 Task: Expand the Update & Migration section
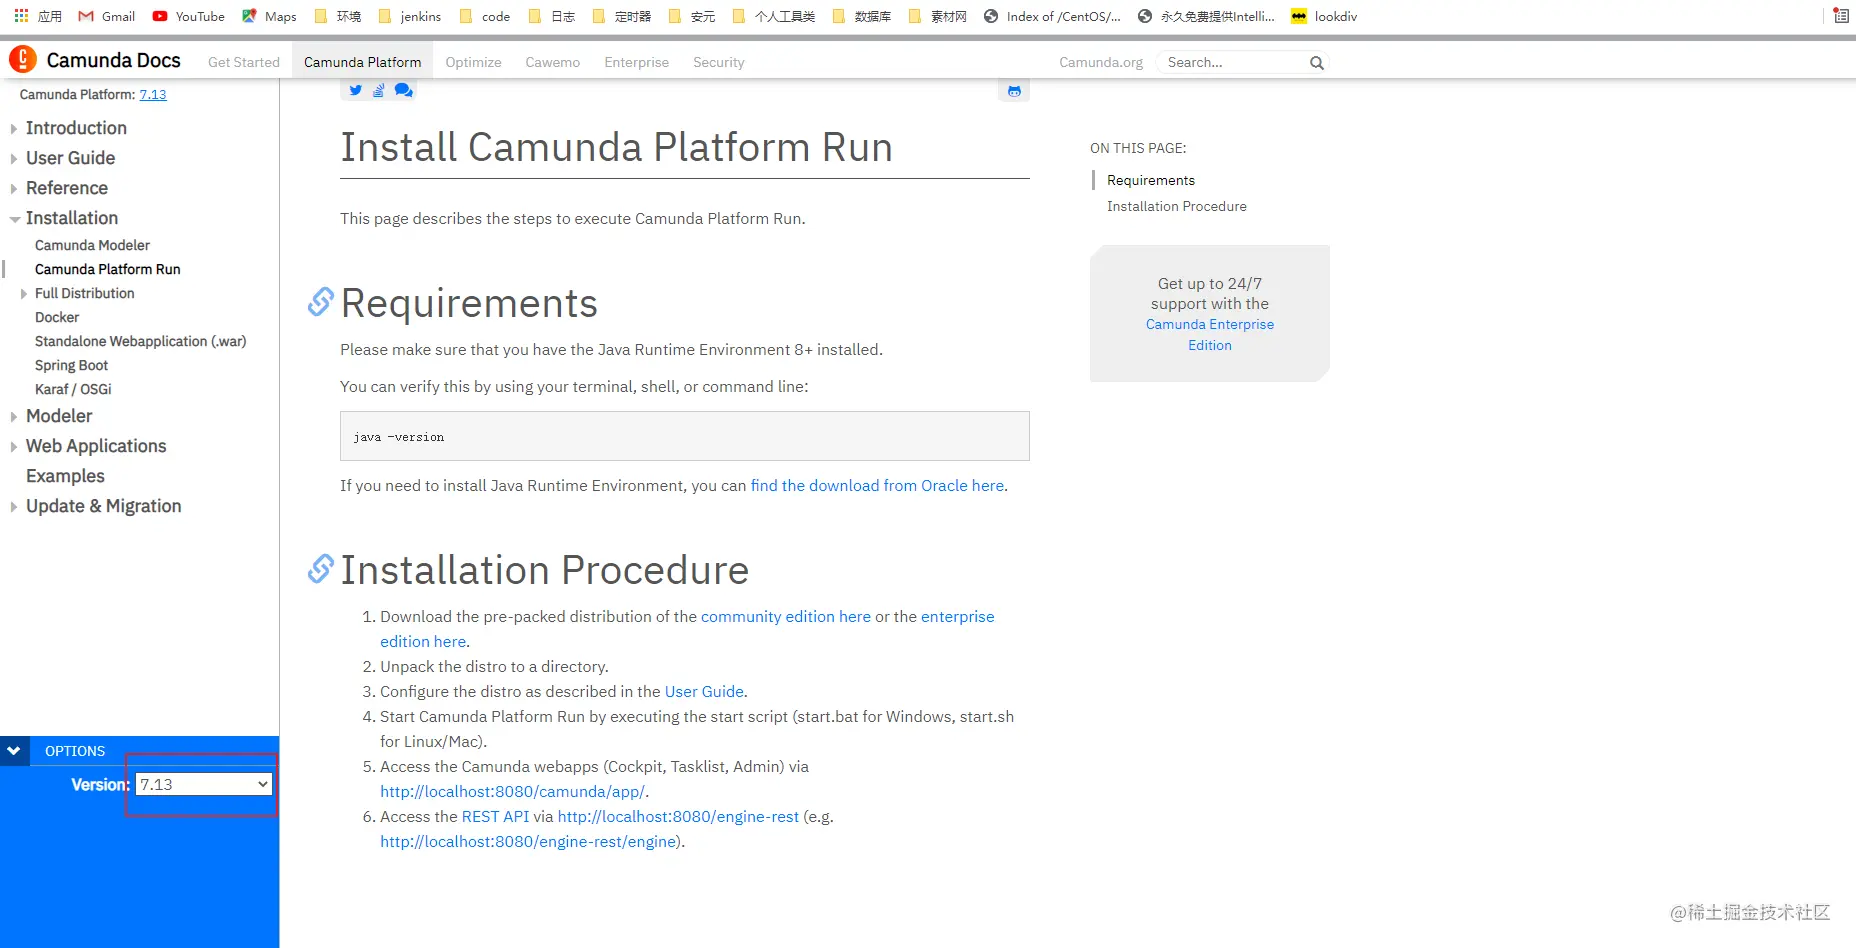coord(14,506)
